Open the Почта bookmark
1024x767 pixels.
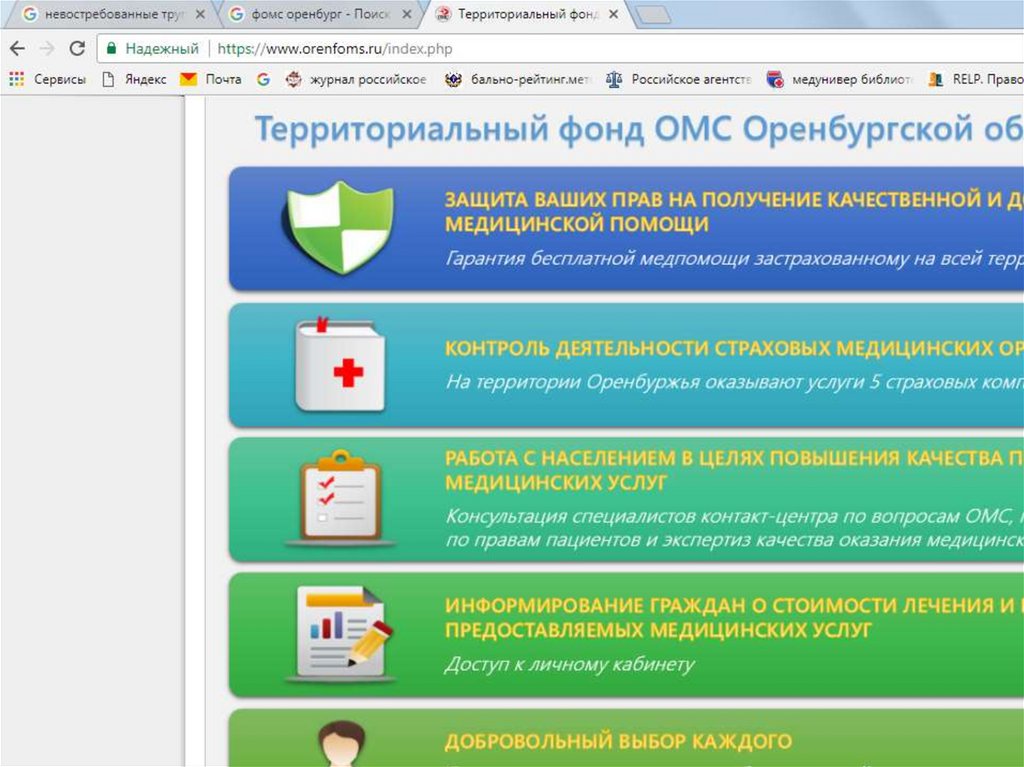[x=210, y=79]
